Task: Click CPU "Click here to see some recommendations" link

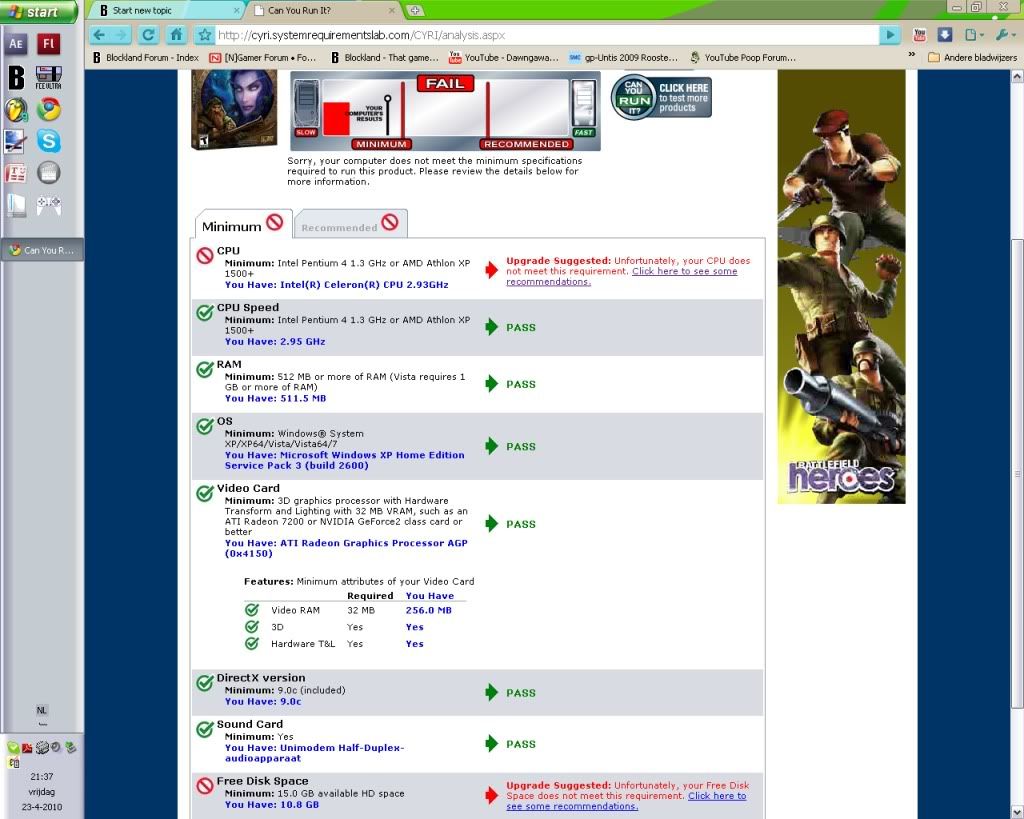Action: point(684,271)
